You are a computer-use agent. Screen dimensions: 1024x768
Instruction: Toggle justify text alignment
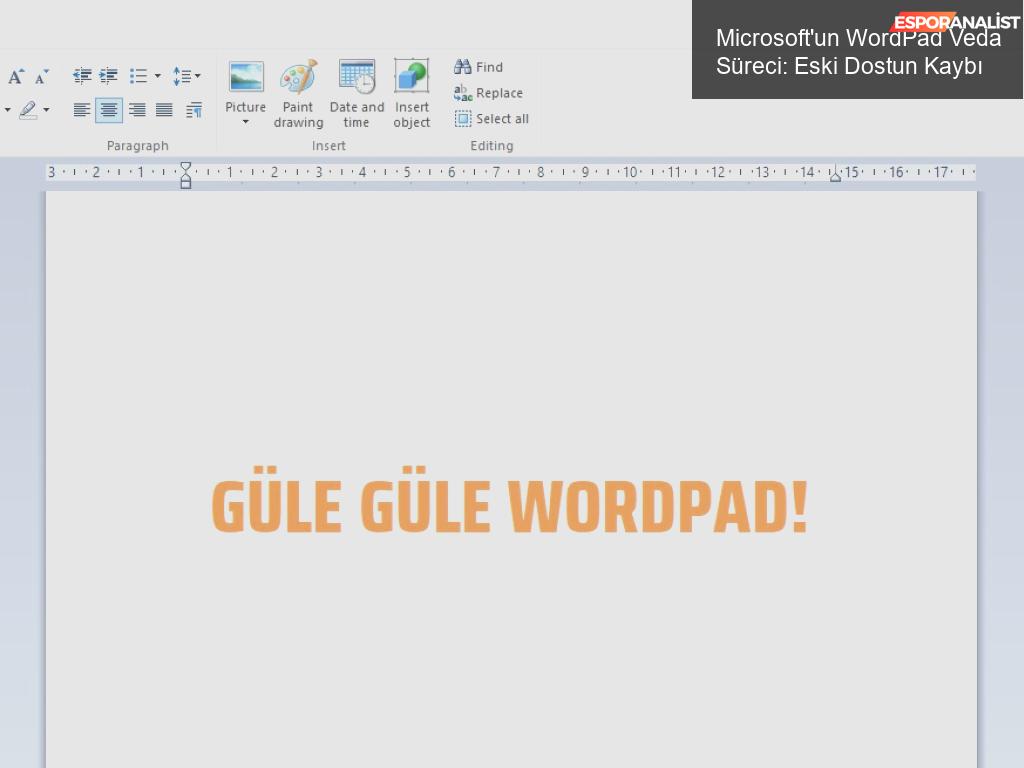click(164, 110)
